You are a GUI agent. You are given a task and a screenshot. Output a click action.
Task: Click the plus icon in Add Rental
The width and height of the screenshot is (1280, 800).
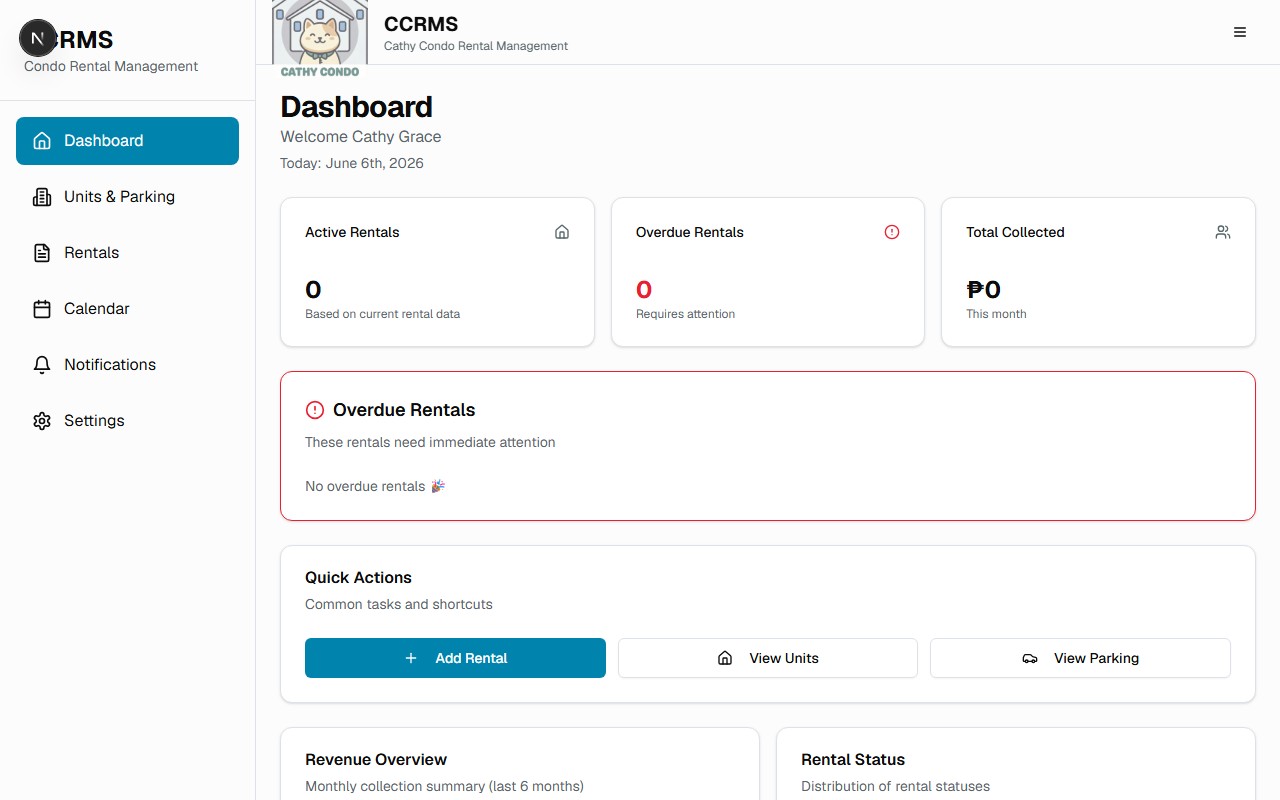tap(411, 658)
